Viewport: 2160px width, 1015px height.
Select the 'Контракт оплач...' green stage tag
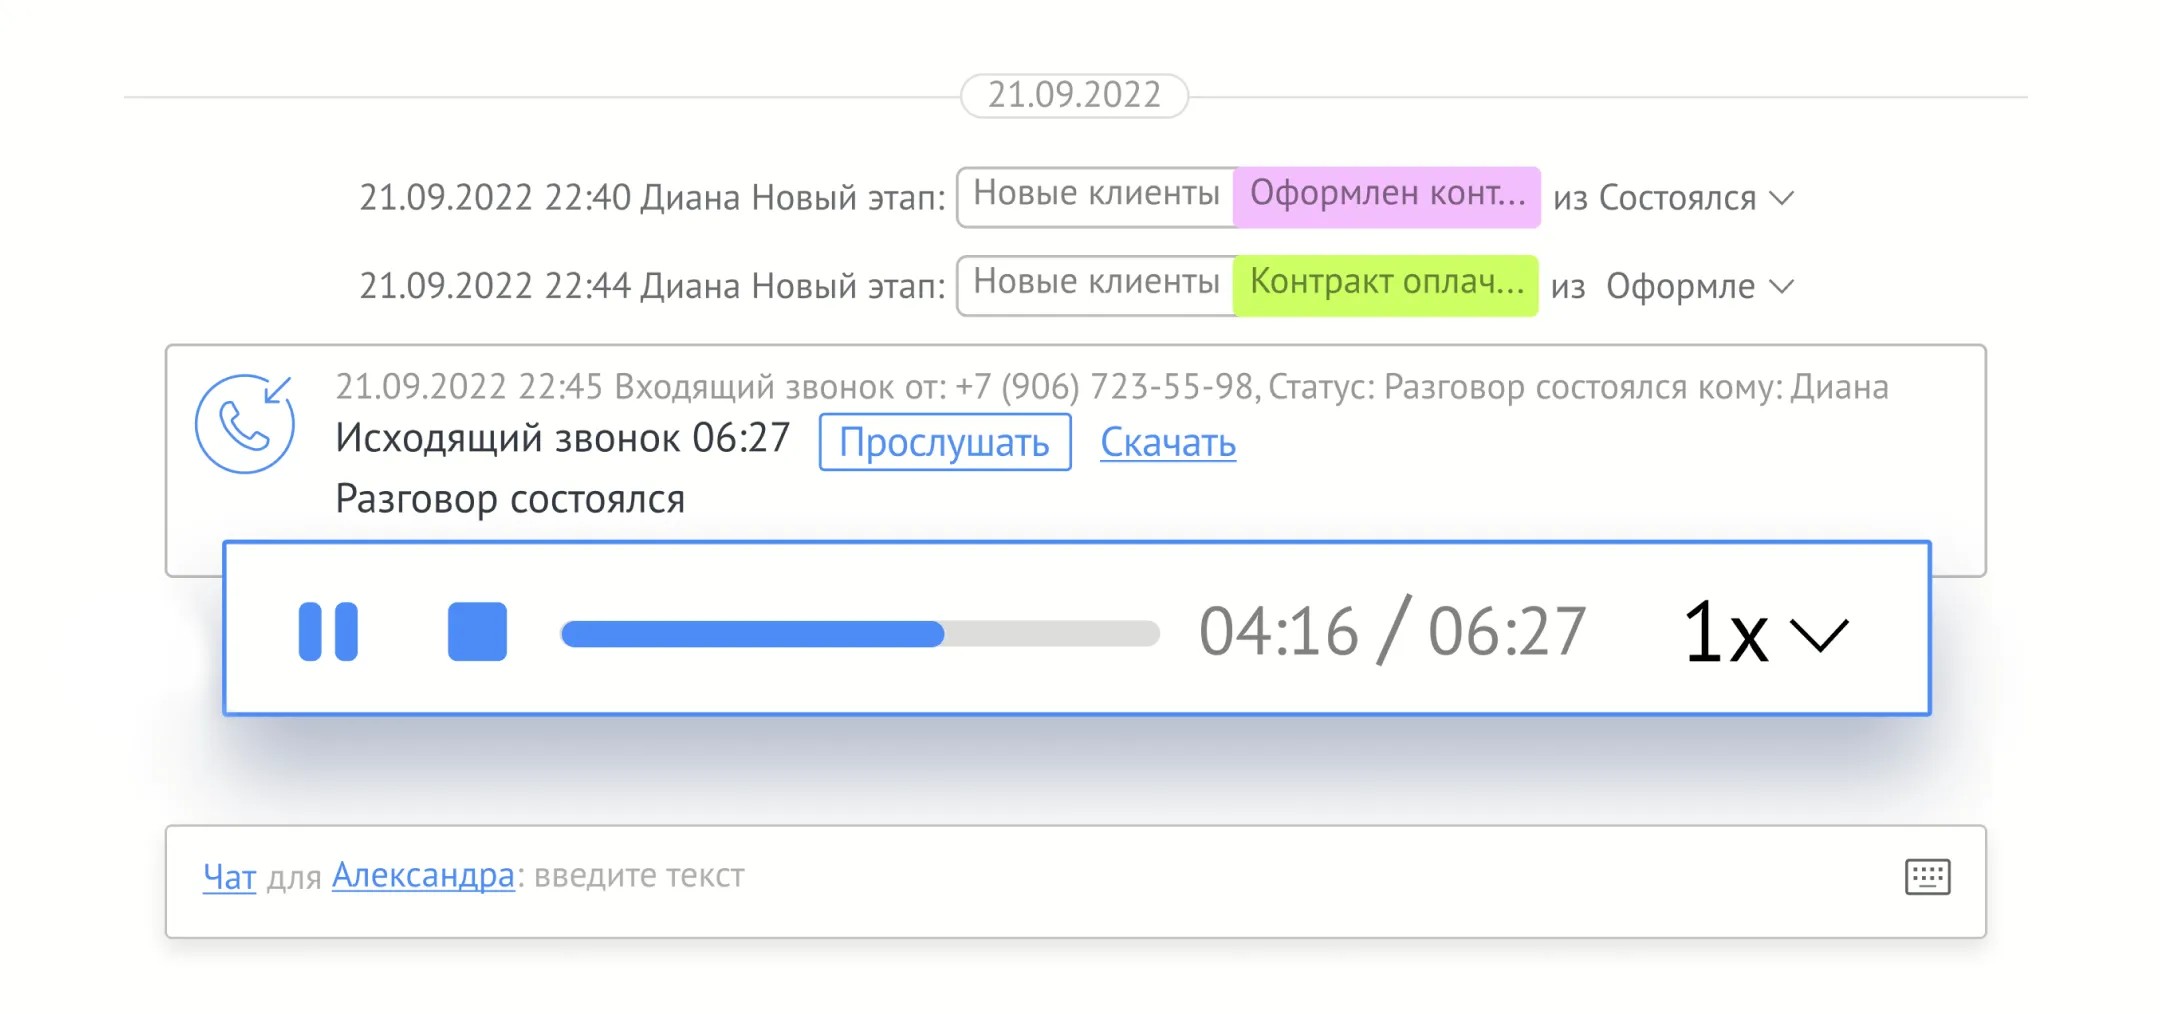coord(1387,284)
